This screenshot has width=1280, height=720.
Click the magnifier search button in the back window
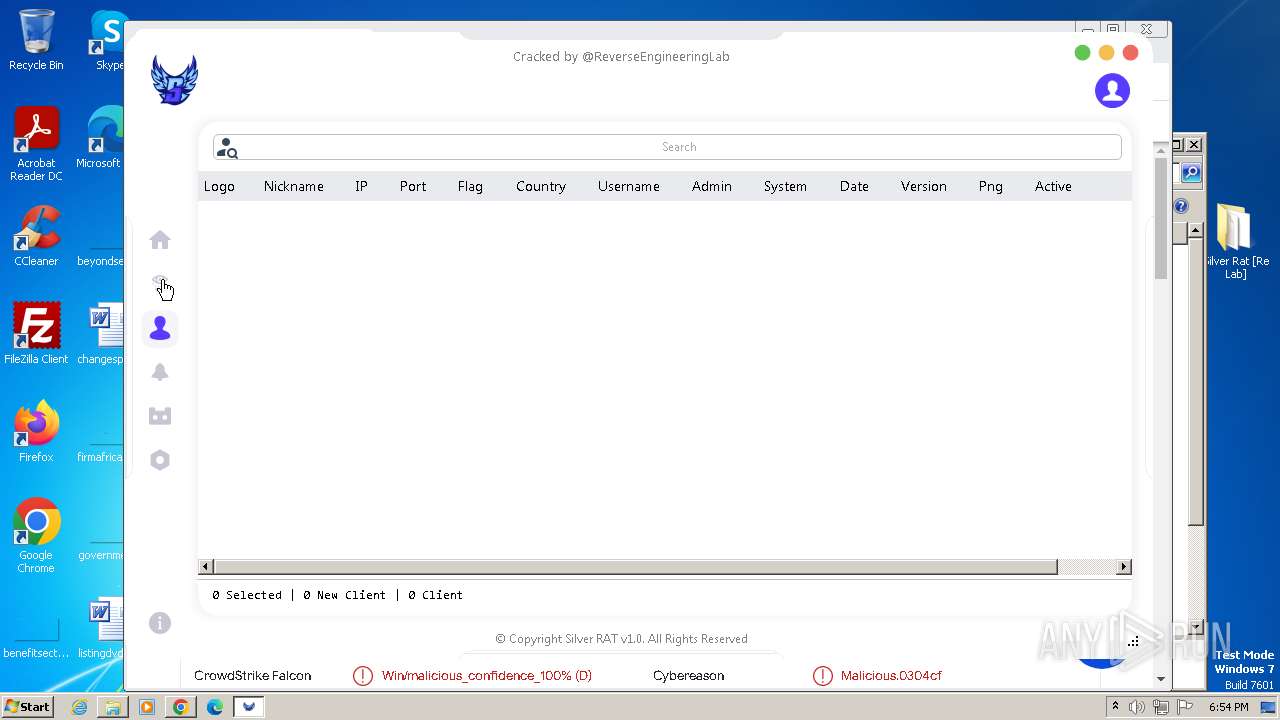[x=1191, y=173]
